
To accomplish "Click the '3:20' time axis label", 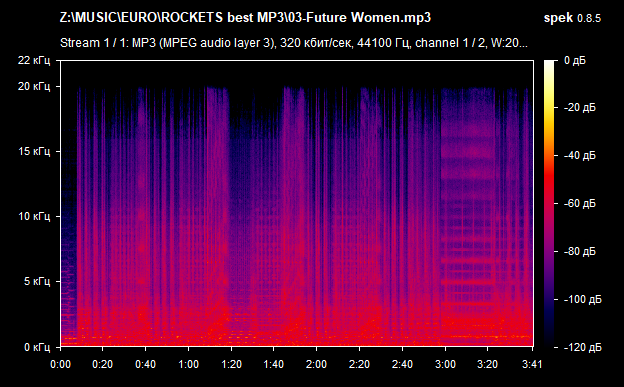I will (488, 364).
